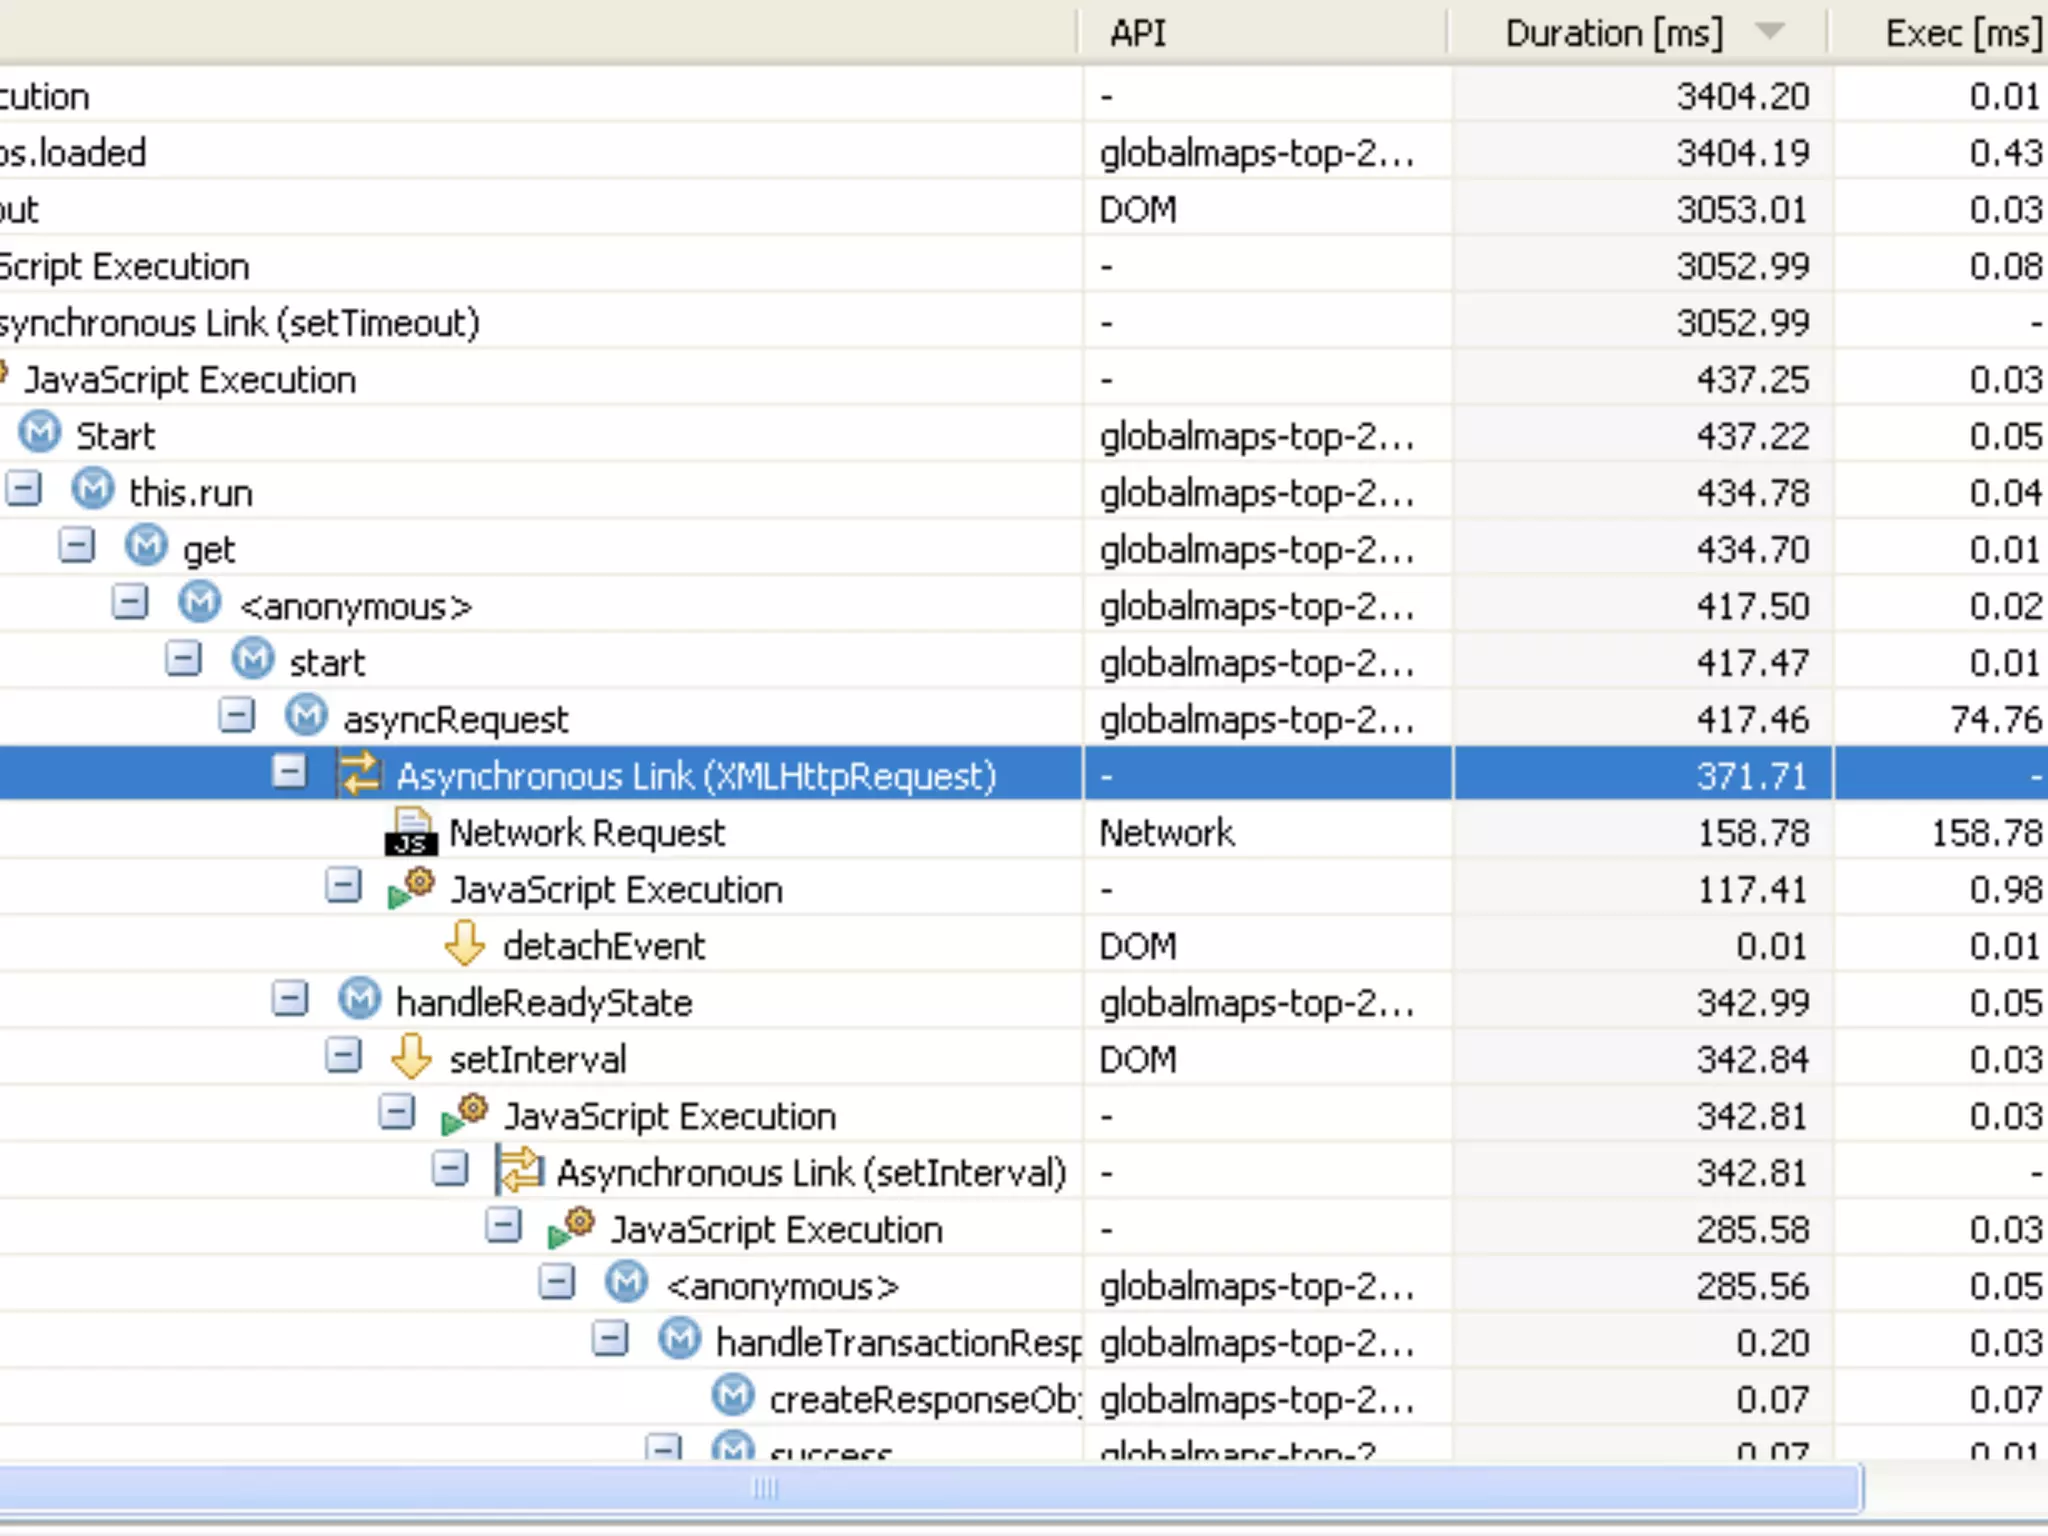Viewport: 2048px width, 1536px height.
Task: Sort by the API column header
Action: (1263, 33)
